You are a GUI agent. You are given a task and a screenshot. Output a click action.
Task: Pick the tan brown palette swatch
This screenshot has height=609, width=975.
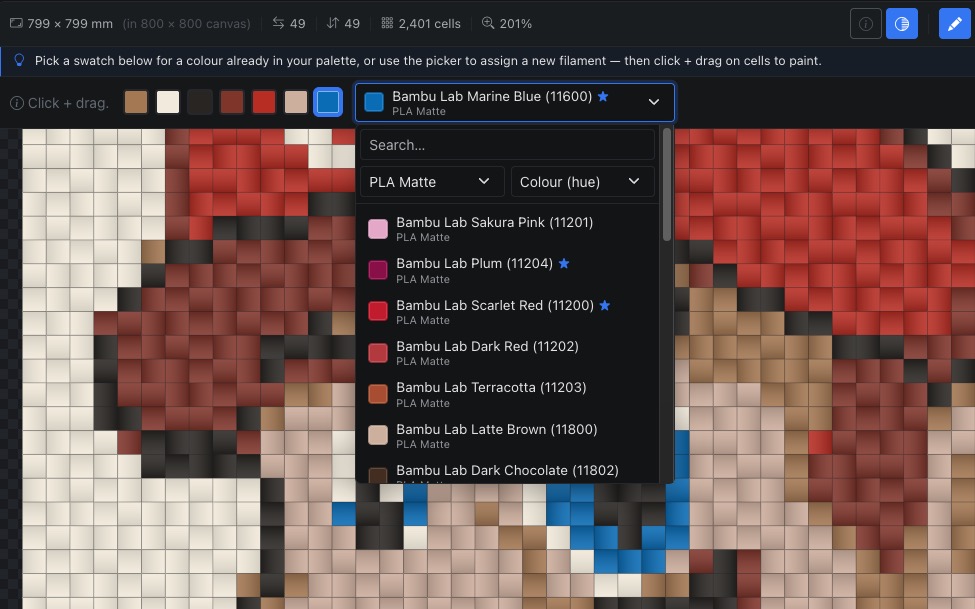click(136, 102)
